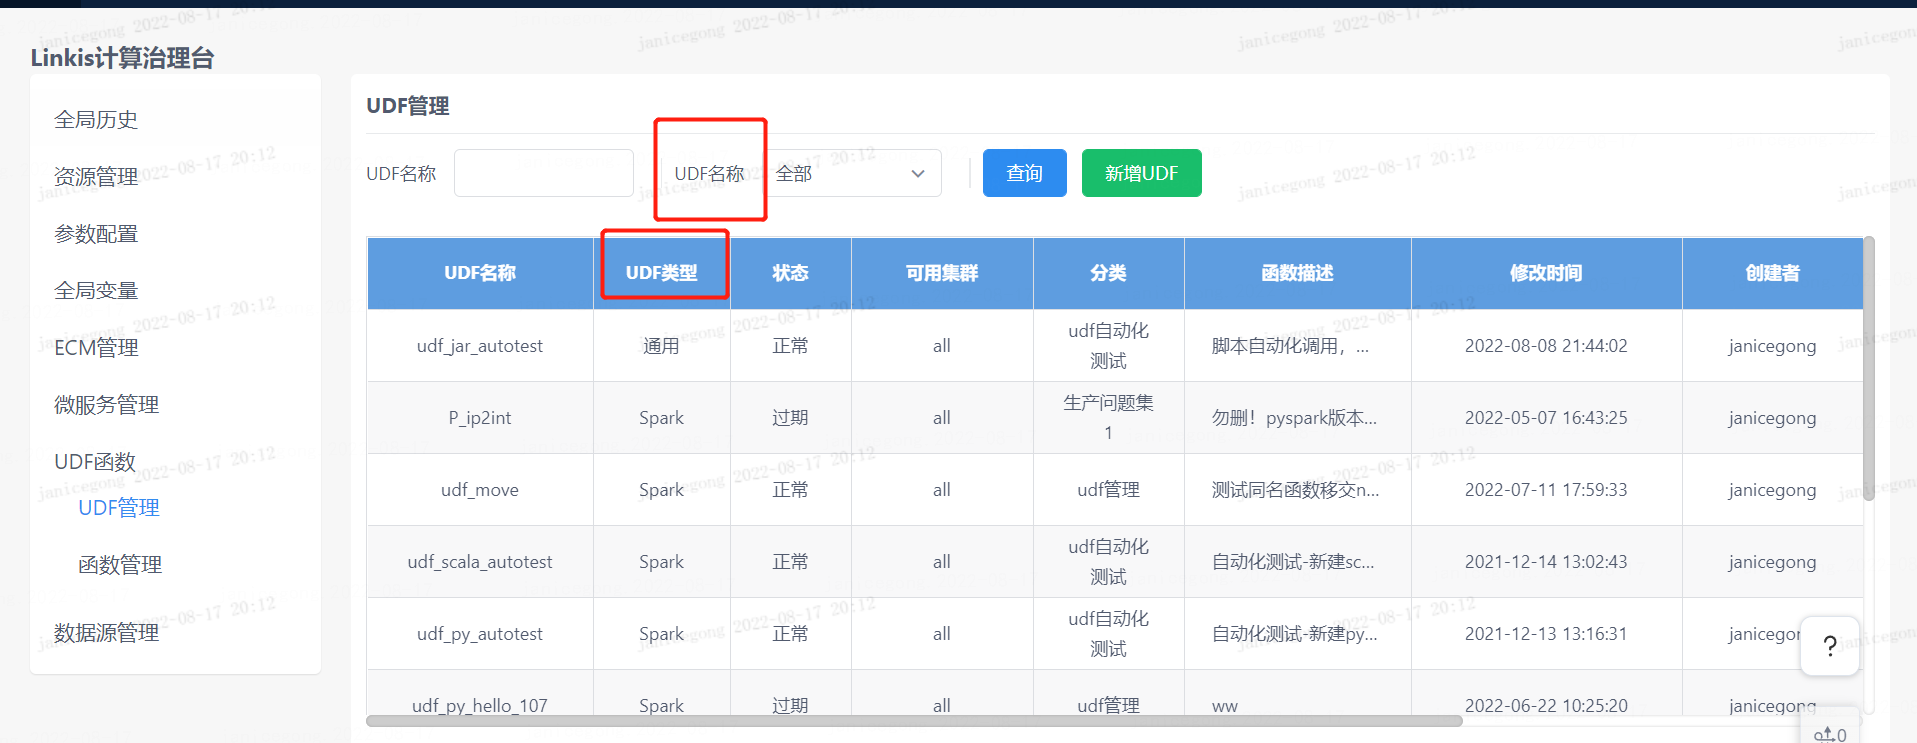Click the 分类 column header
The image size is (1917, 743).
click(1108, 273)
